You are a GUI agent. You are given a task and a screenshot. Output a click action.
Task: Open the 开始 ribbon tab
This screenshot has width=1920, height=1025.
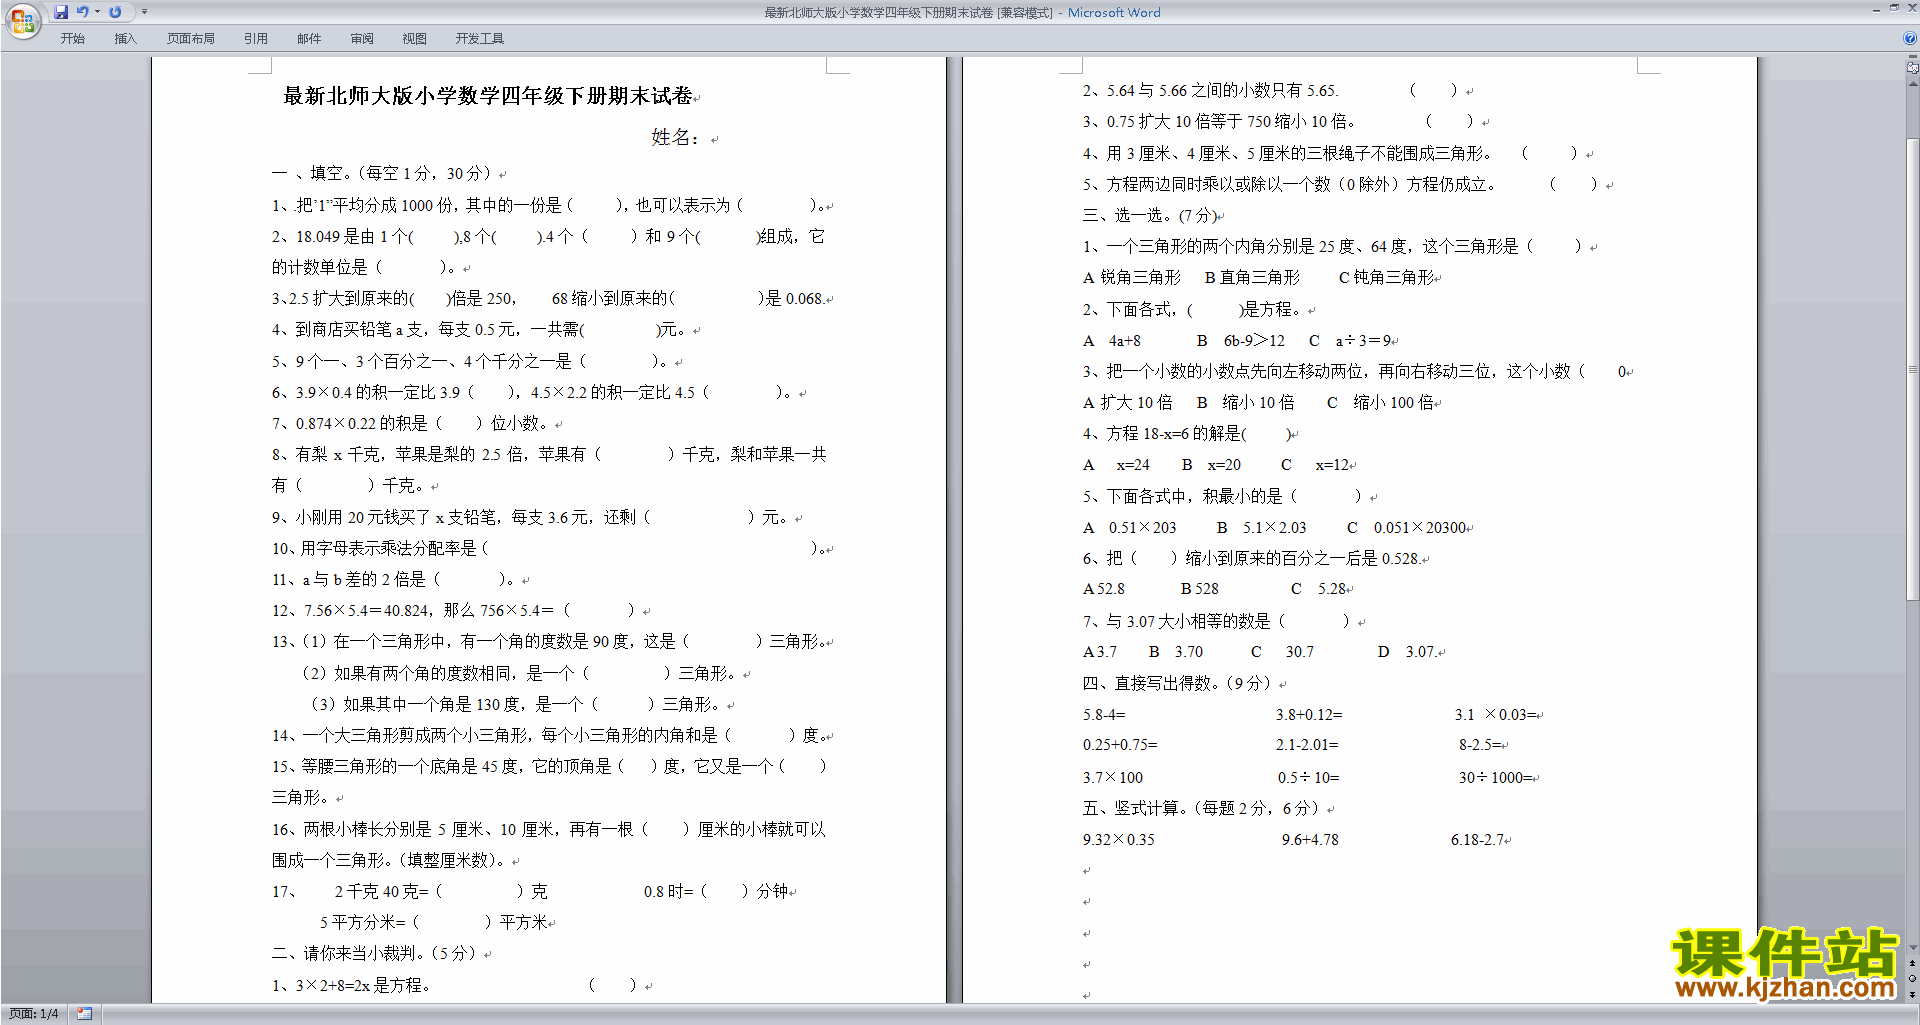[x=72, y=38]
